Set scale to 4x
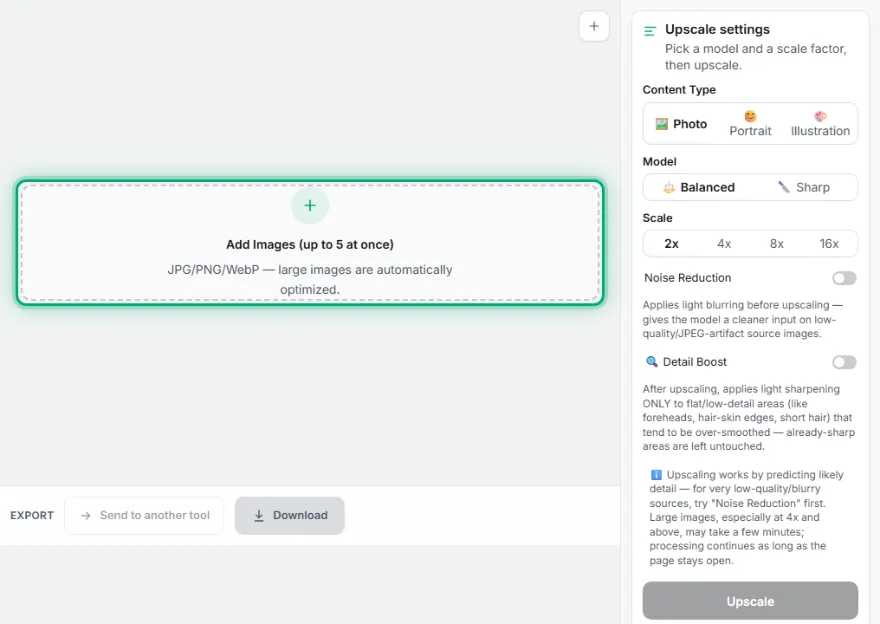 point(724,244)
